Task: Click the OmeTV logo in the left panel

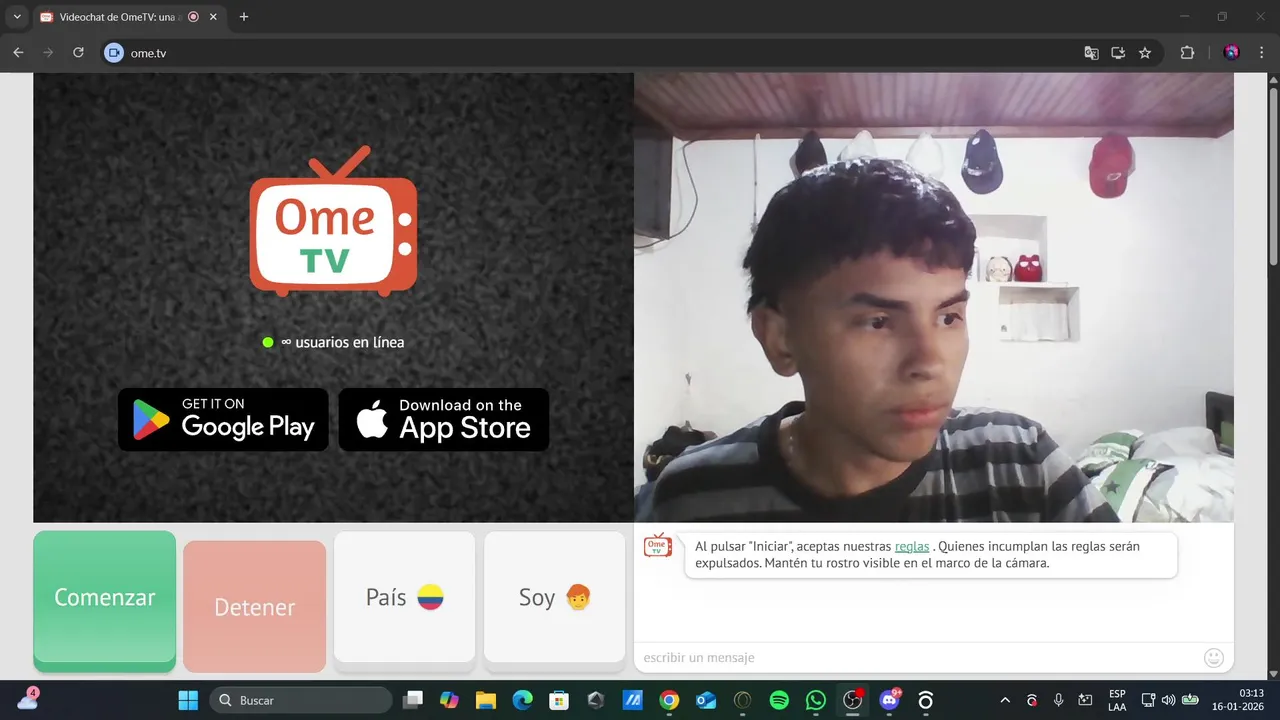Action: [333, 222]
